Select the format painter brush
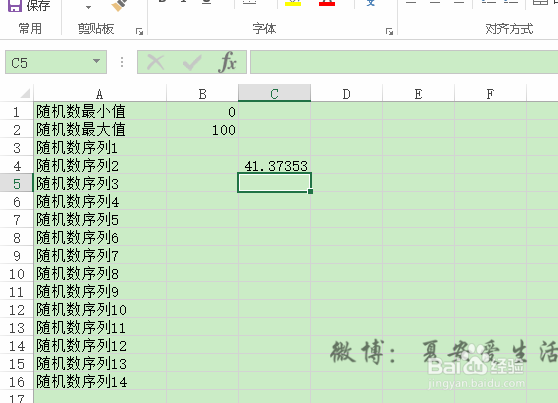Image resolution: width=558 pixels, height=403 pixels. pos(119,5)
